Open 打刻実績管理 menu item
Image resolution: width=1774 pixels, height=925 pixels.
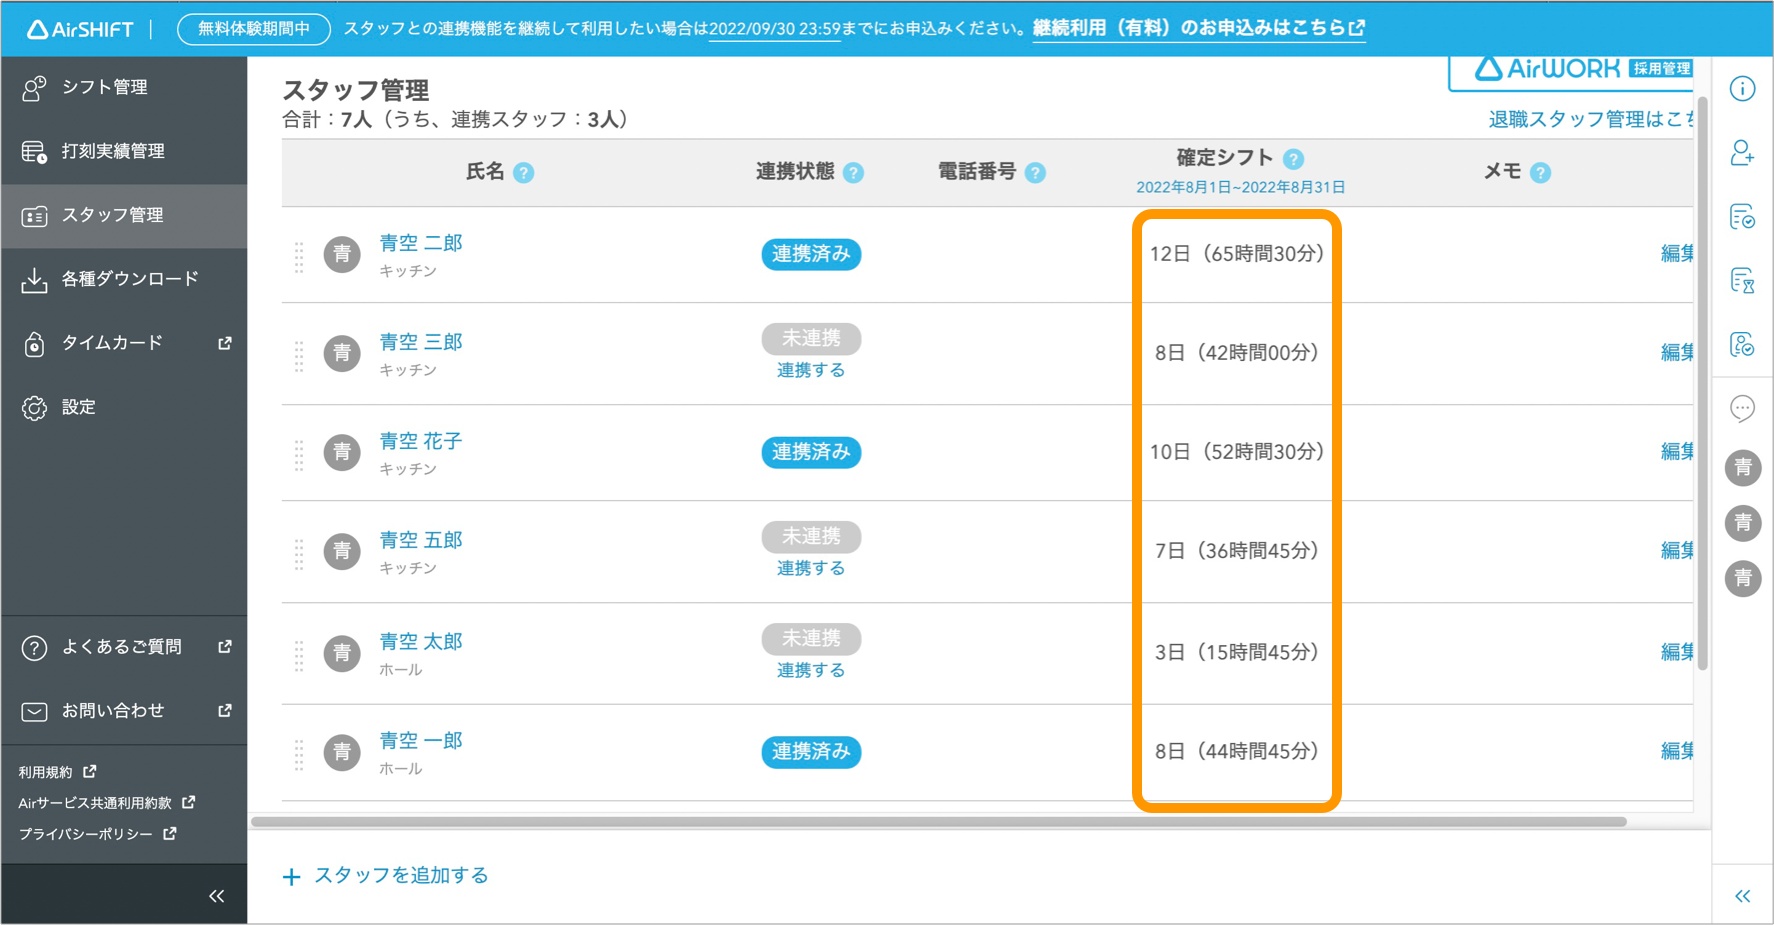(x=112, y=152)
